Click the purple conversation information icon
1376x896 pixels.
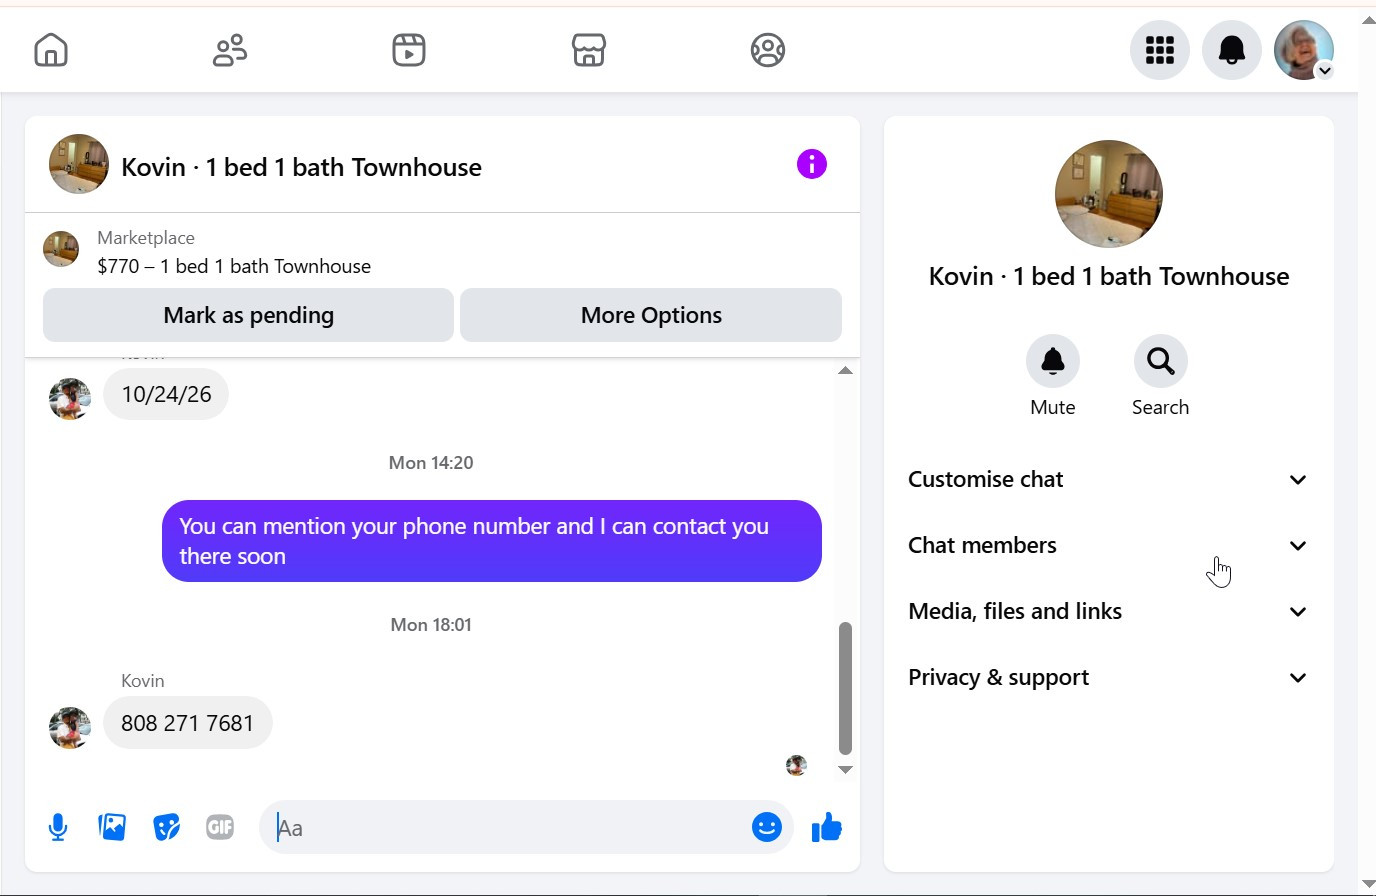pos(812,164)
